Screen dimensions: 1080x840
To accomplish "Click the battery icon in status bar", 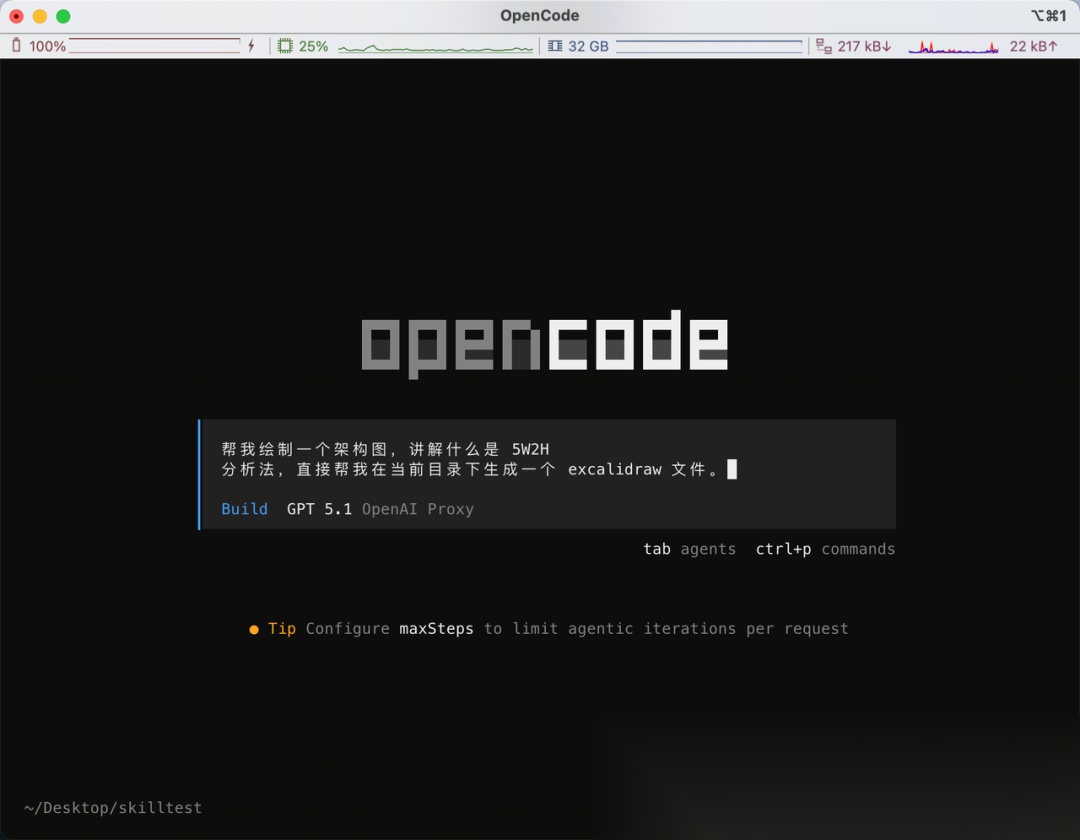I will coord(17,46).
